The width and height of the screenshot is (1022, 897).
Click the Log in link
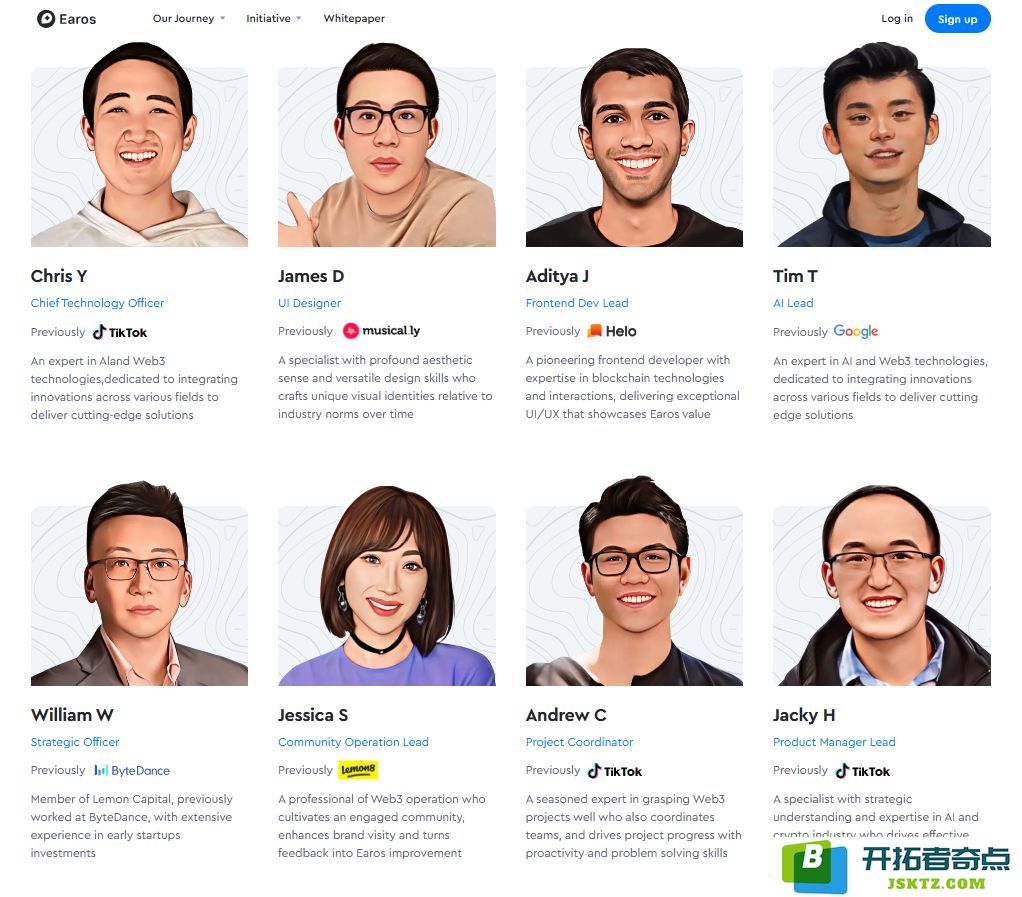click(897, 18)
